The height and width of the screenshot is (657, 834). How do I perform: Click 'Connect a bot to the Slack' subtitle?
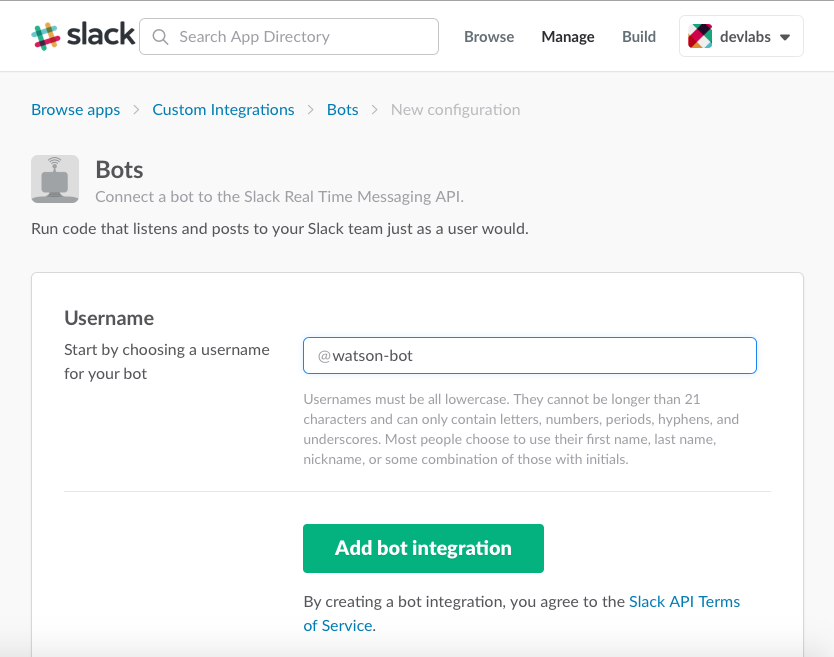pos(279,197)
